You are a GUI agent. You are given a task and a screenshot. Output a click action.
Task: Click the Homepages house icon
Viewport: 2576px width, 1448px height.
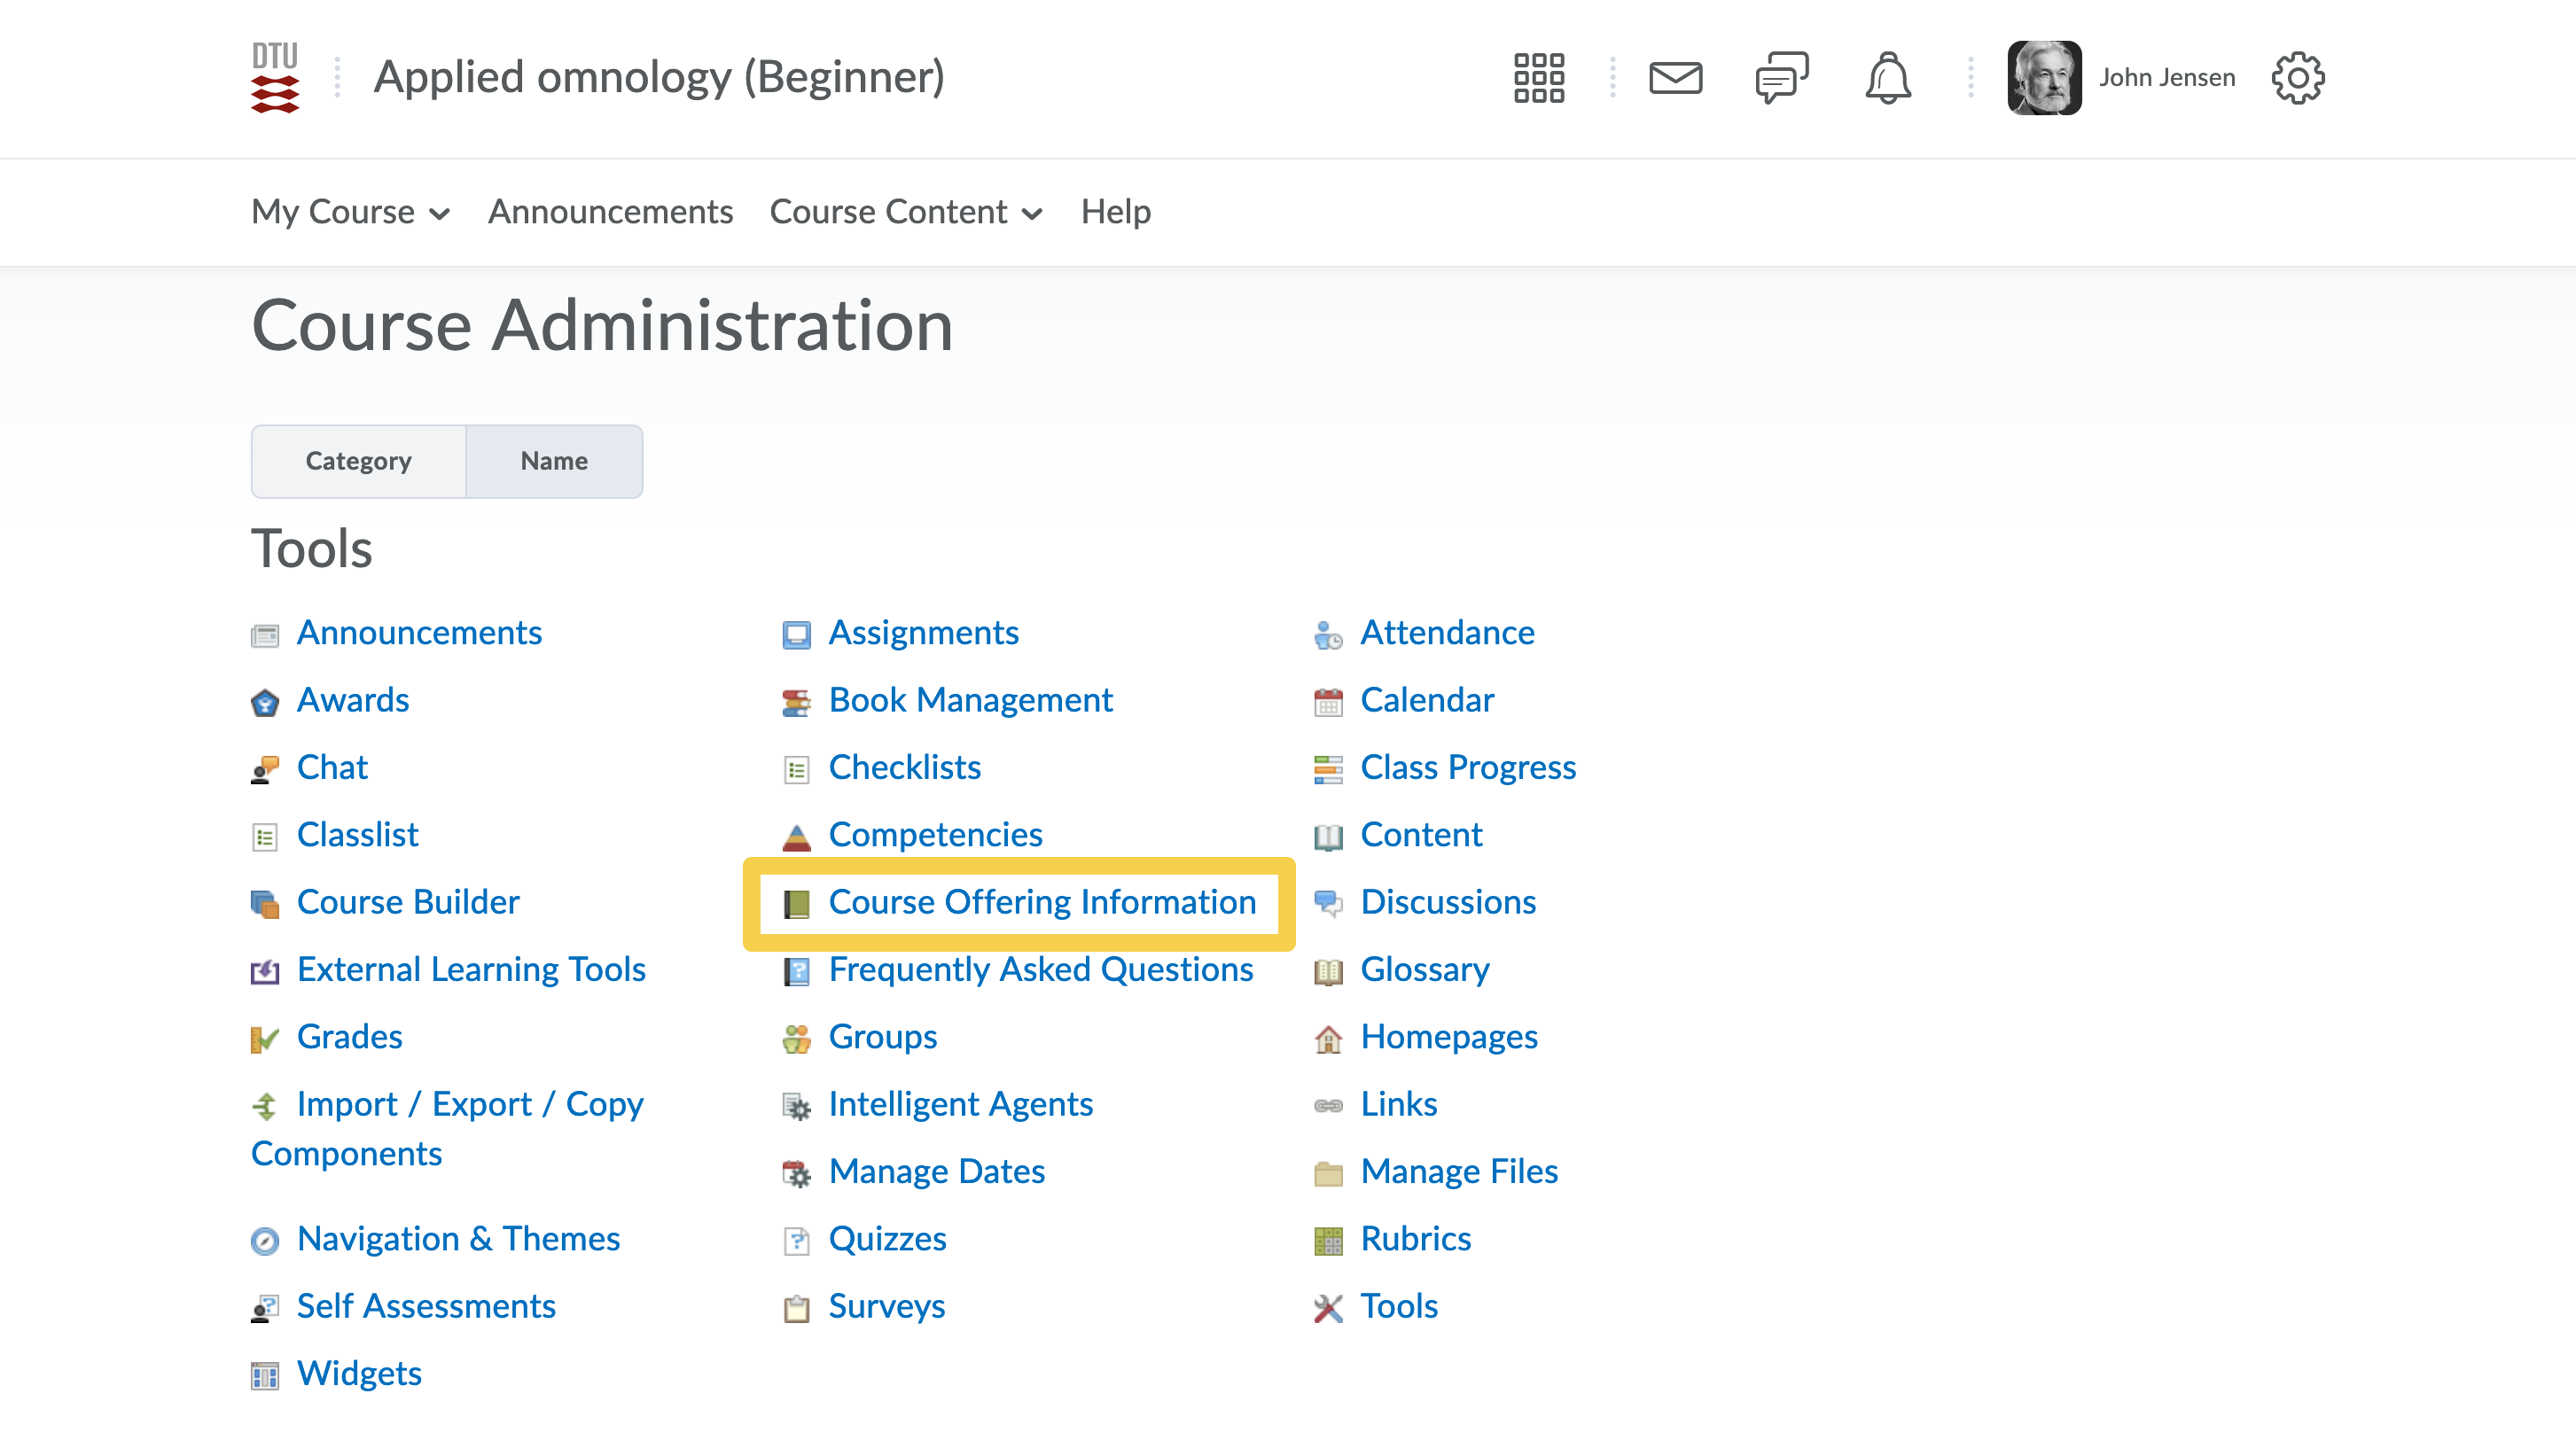tap(1327, 1039)
